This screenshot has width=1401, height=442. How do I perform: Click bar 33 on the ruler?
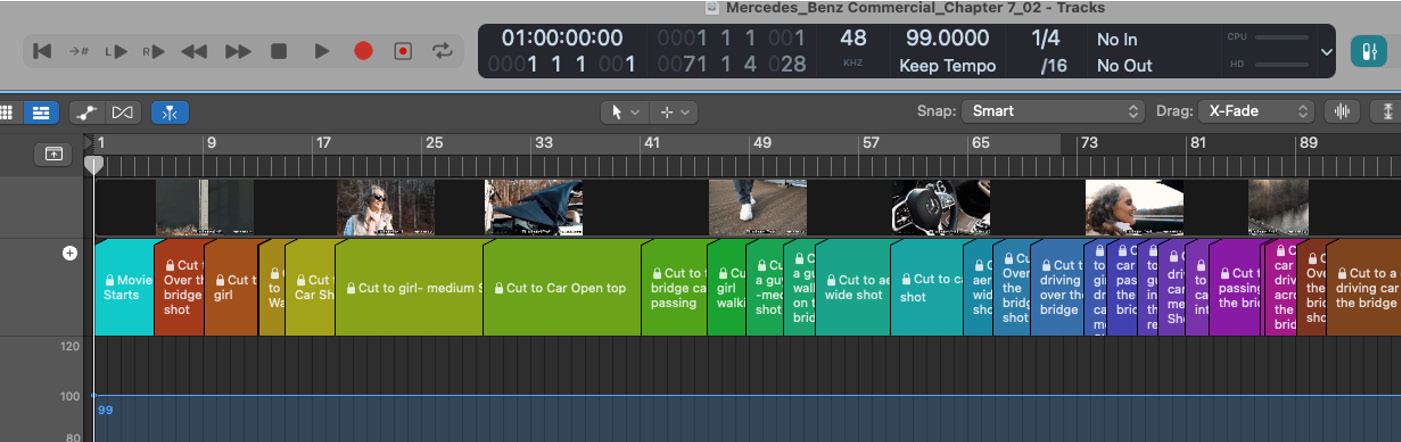(543, 143)
